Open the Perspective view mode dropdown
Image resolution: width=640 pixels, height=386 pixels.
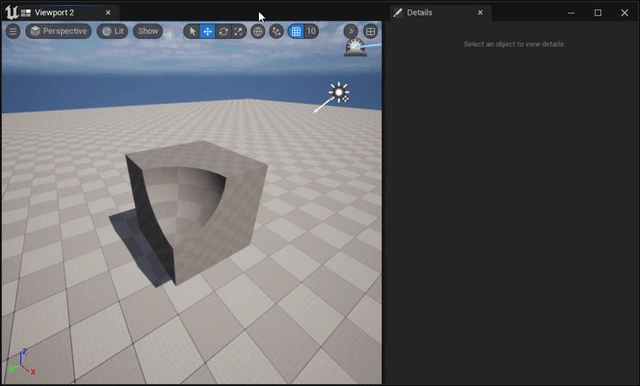59,31
